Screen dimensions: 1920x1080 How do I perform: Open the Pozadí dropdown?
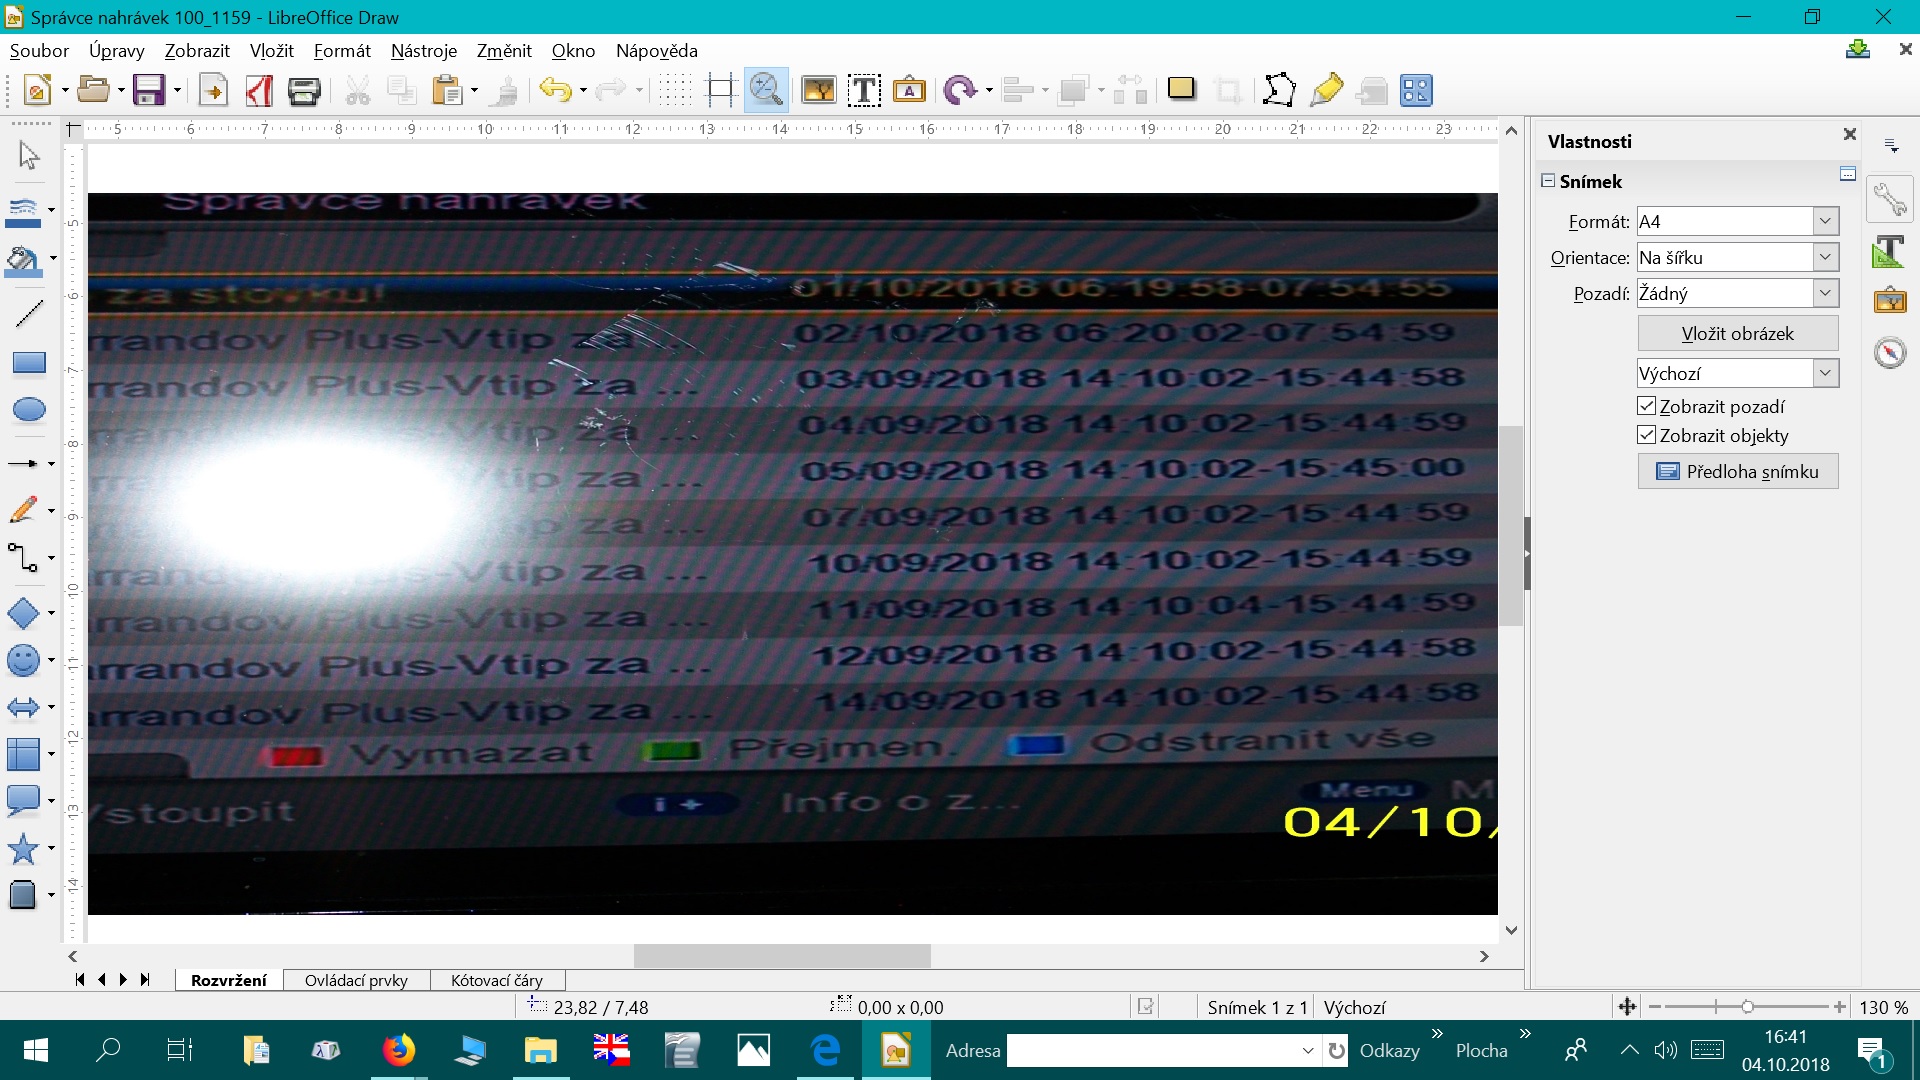1825,293
